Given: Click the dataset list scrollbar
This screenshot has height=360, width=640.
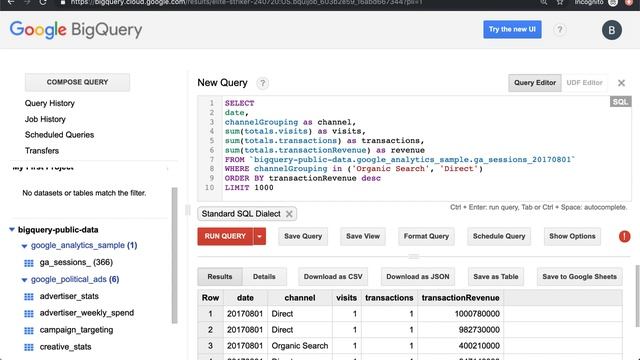Looking at the screenshot, I should pyautogui.click(x=175, y=255).
